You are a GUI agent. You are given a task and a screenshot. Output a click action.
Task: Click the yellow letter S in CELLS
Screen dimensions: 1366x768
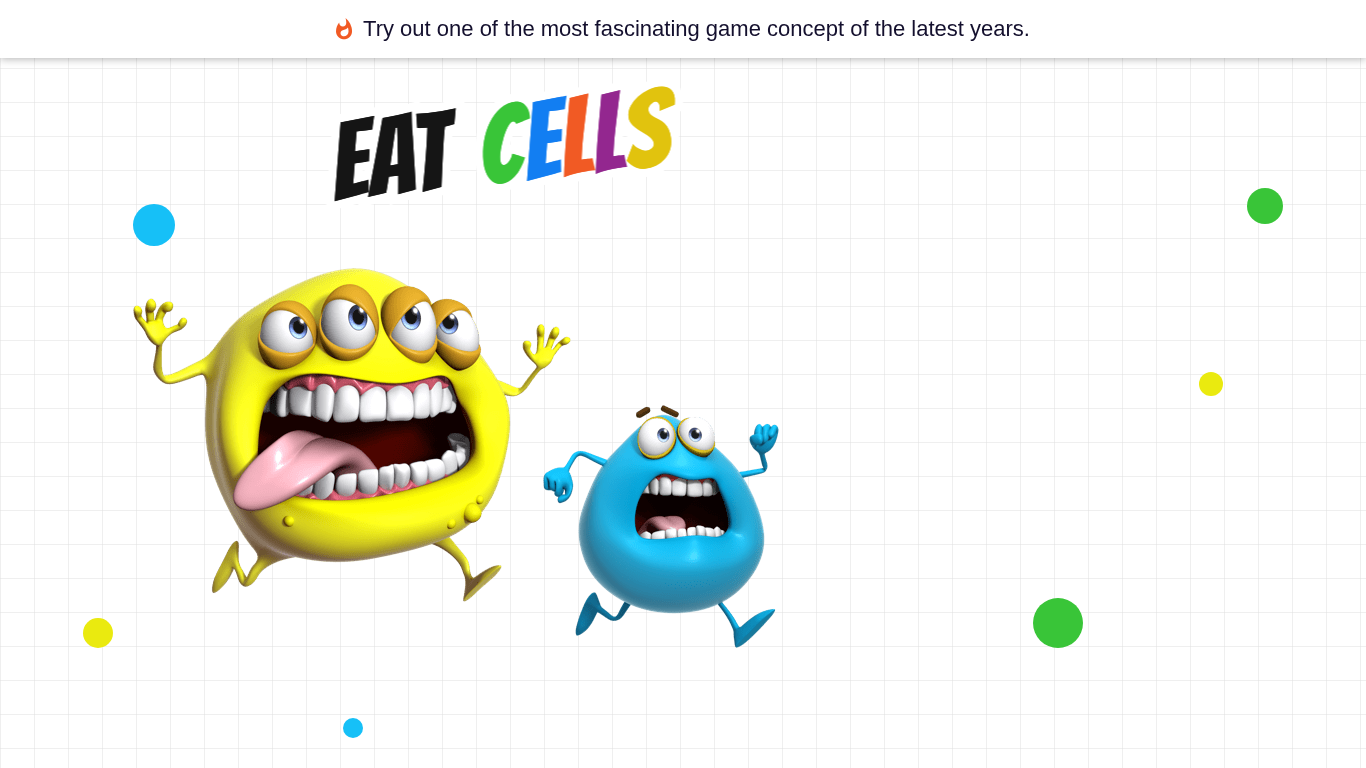coord(651,127)
